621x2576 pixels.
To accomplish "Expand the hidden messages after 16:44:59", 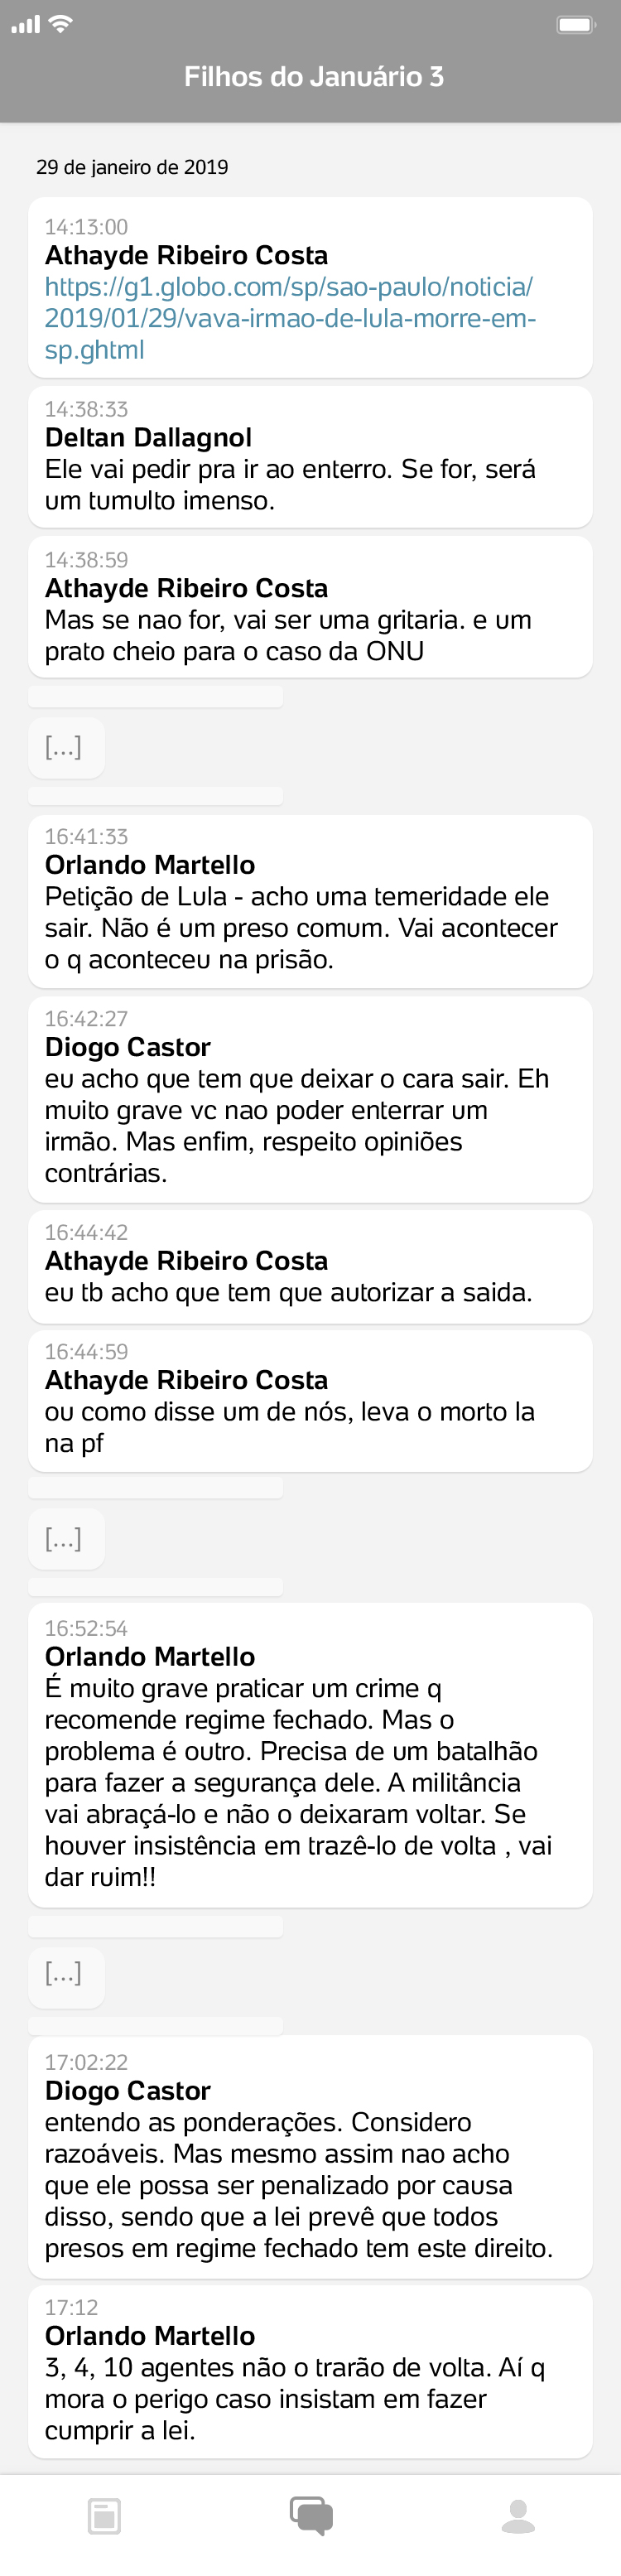I will click(65, 1538).
